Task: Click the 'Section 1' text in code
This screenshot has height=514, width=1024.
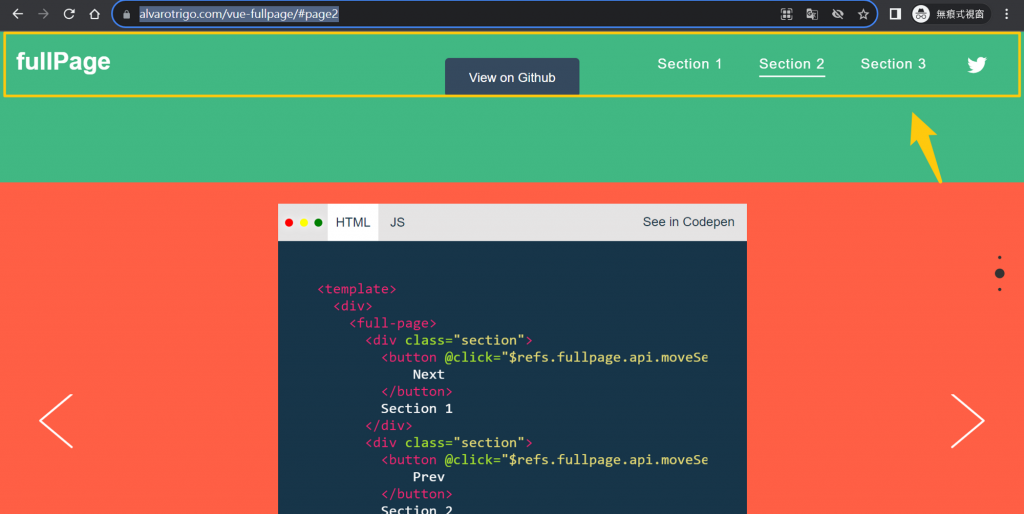Action: tap(417, 408)
